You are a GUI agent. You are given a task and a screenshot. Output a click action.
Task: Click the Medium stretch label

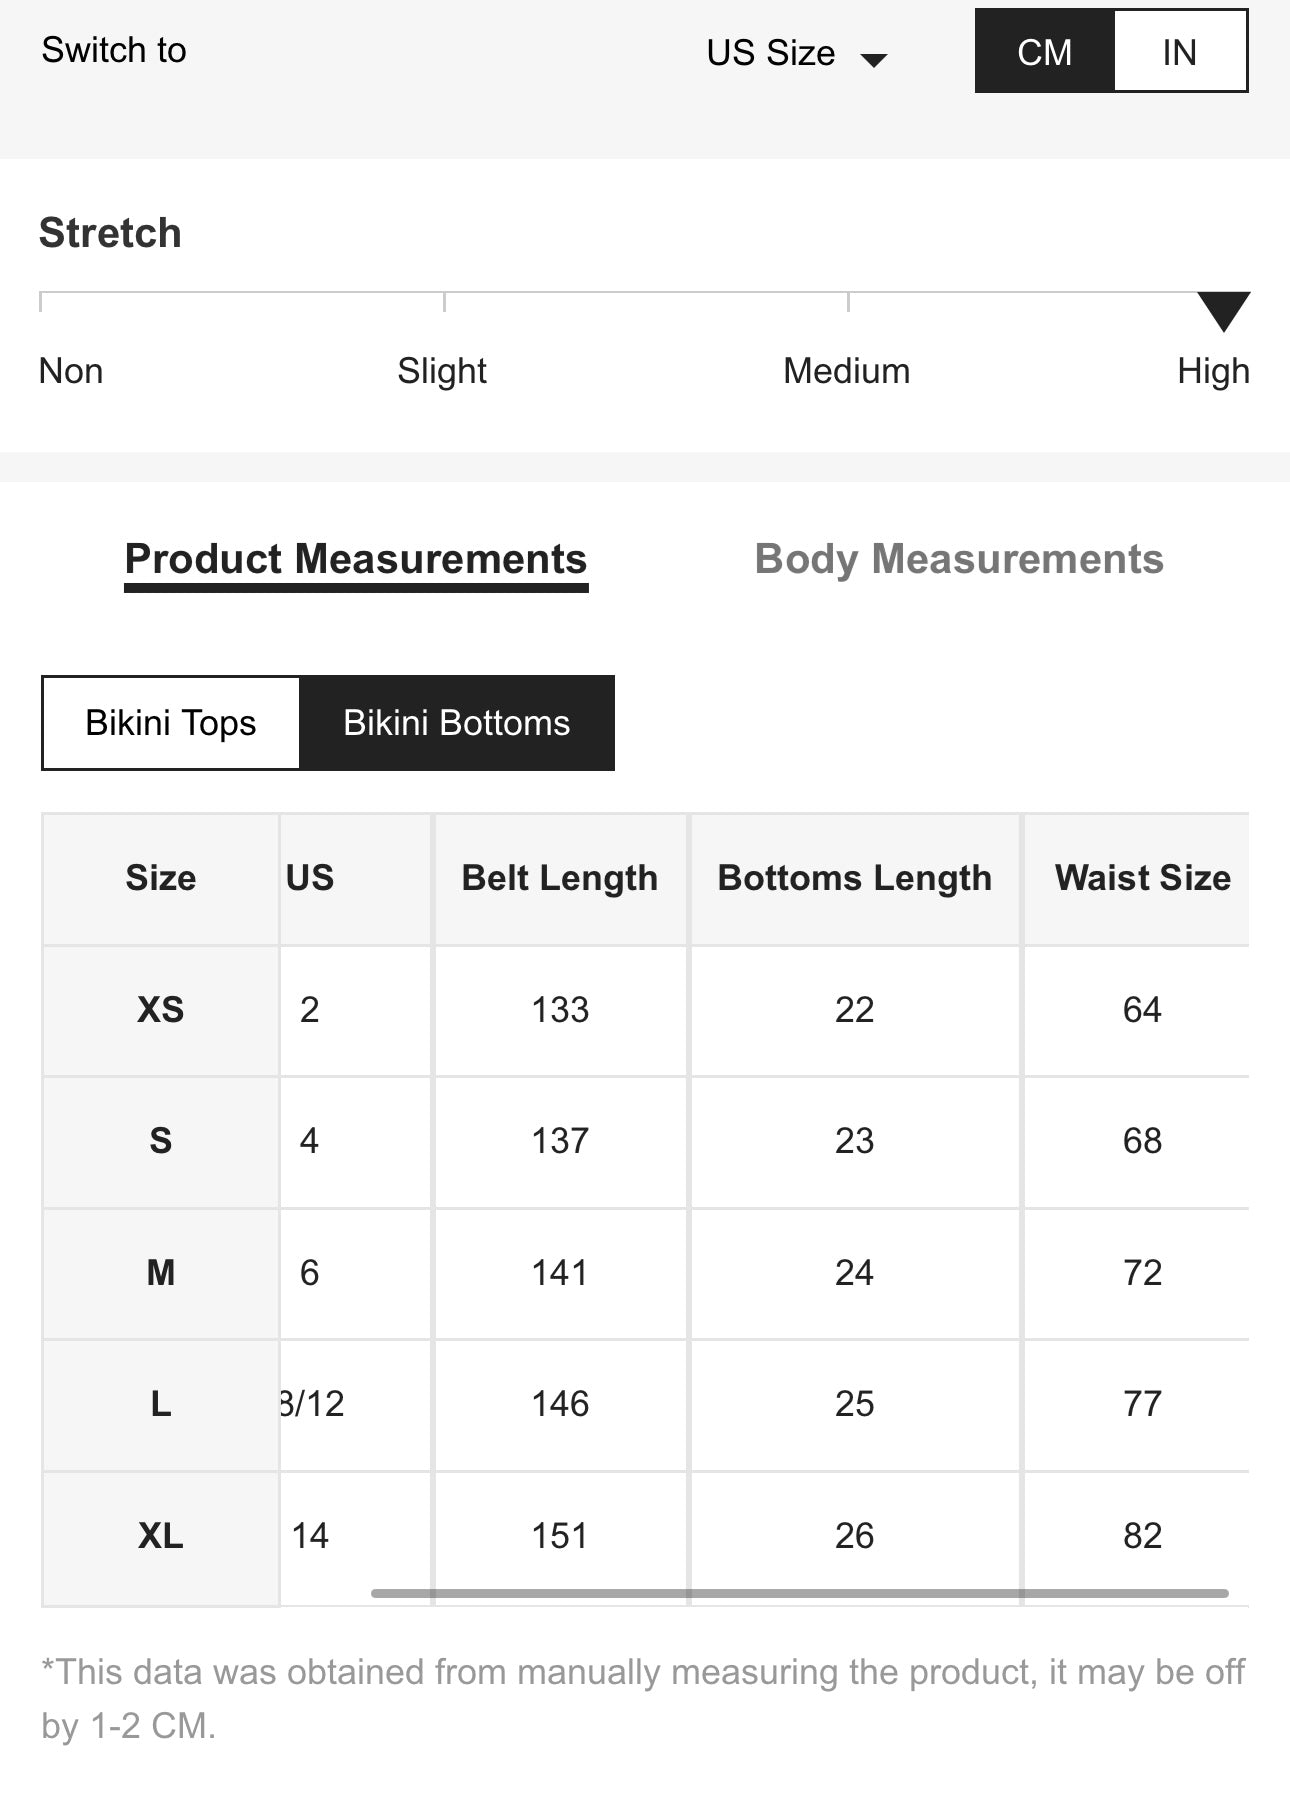[846, 371]
